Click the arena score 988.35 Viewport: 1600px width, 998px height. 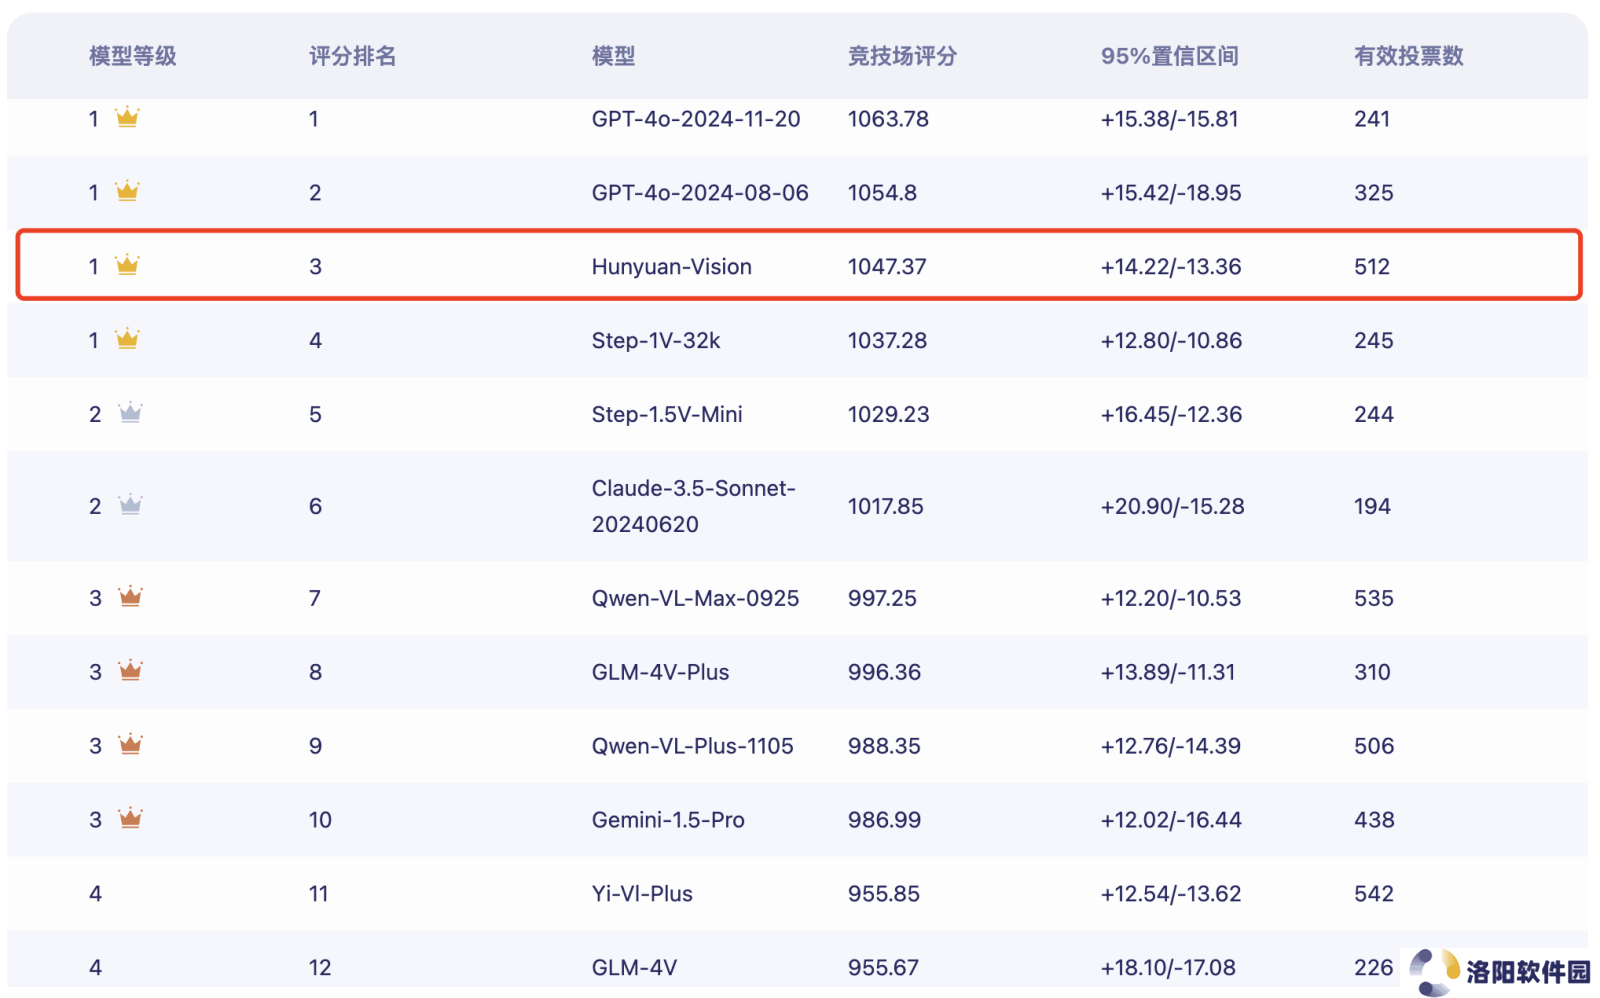tap(884, 747)
